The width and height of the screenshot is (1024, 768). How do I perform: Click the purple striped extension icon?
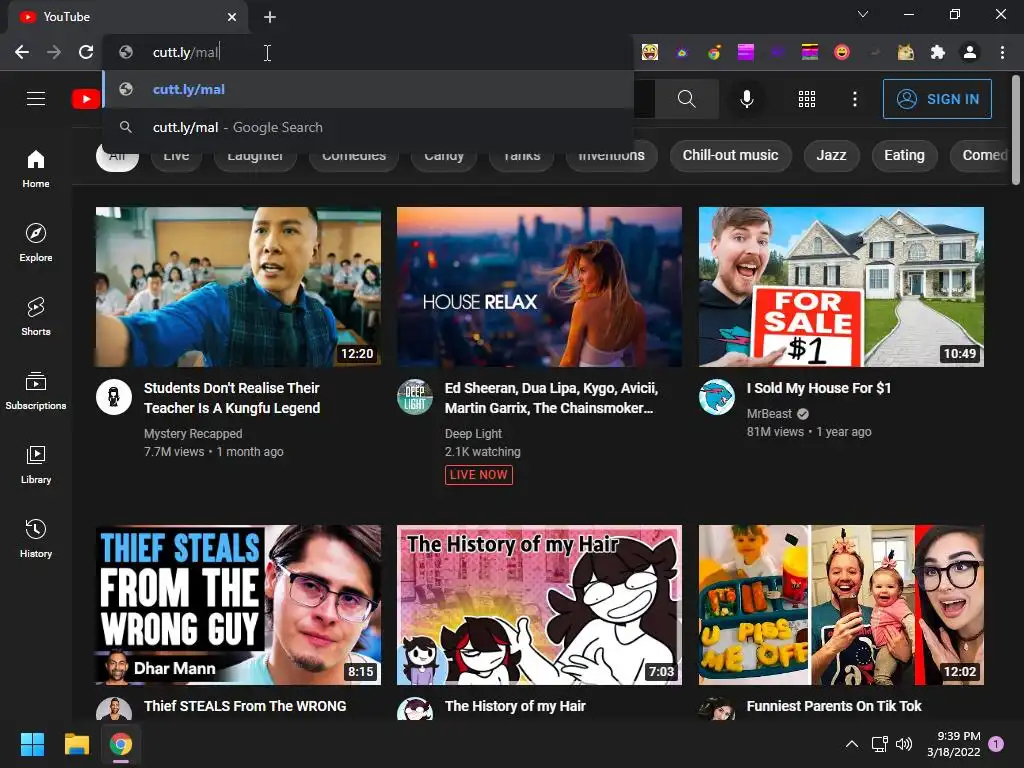click(746, 52)
